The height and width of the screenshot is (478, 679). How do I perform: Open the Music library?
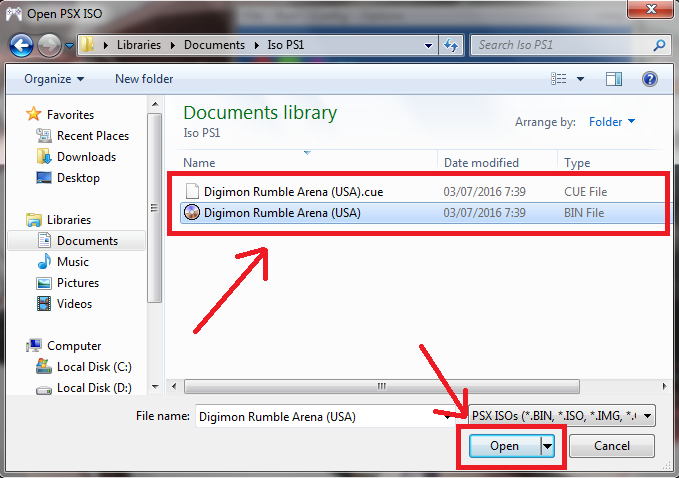coord(73,262)
